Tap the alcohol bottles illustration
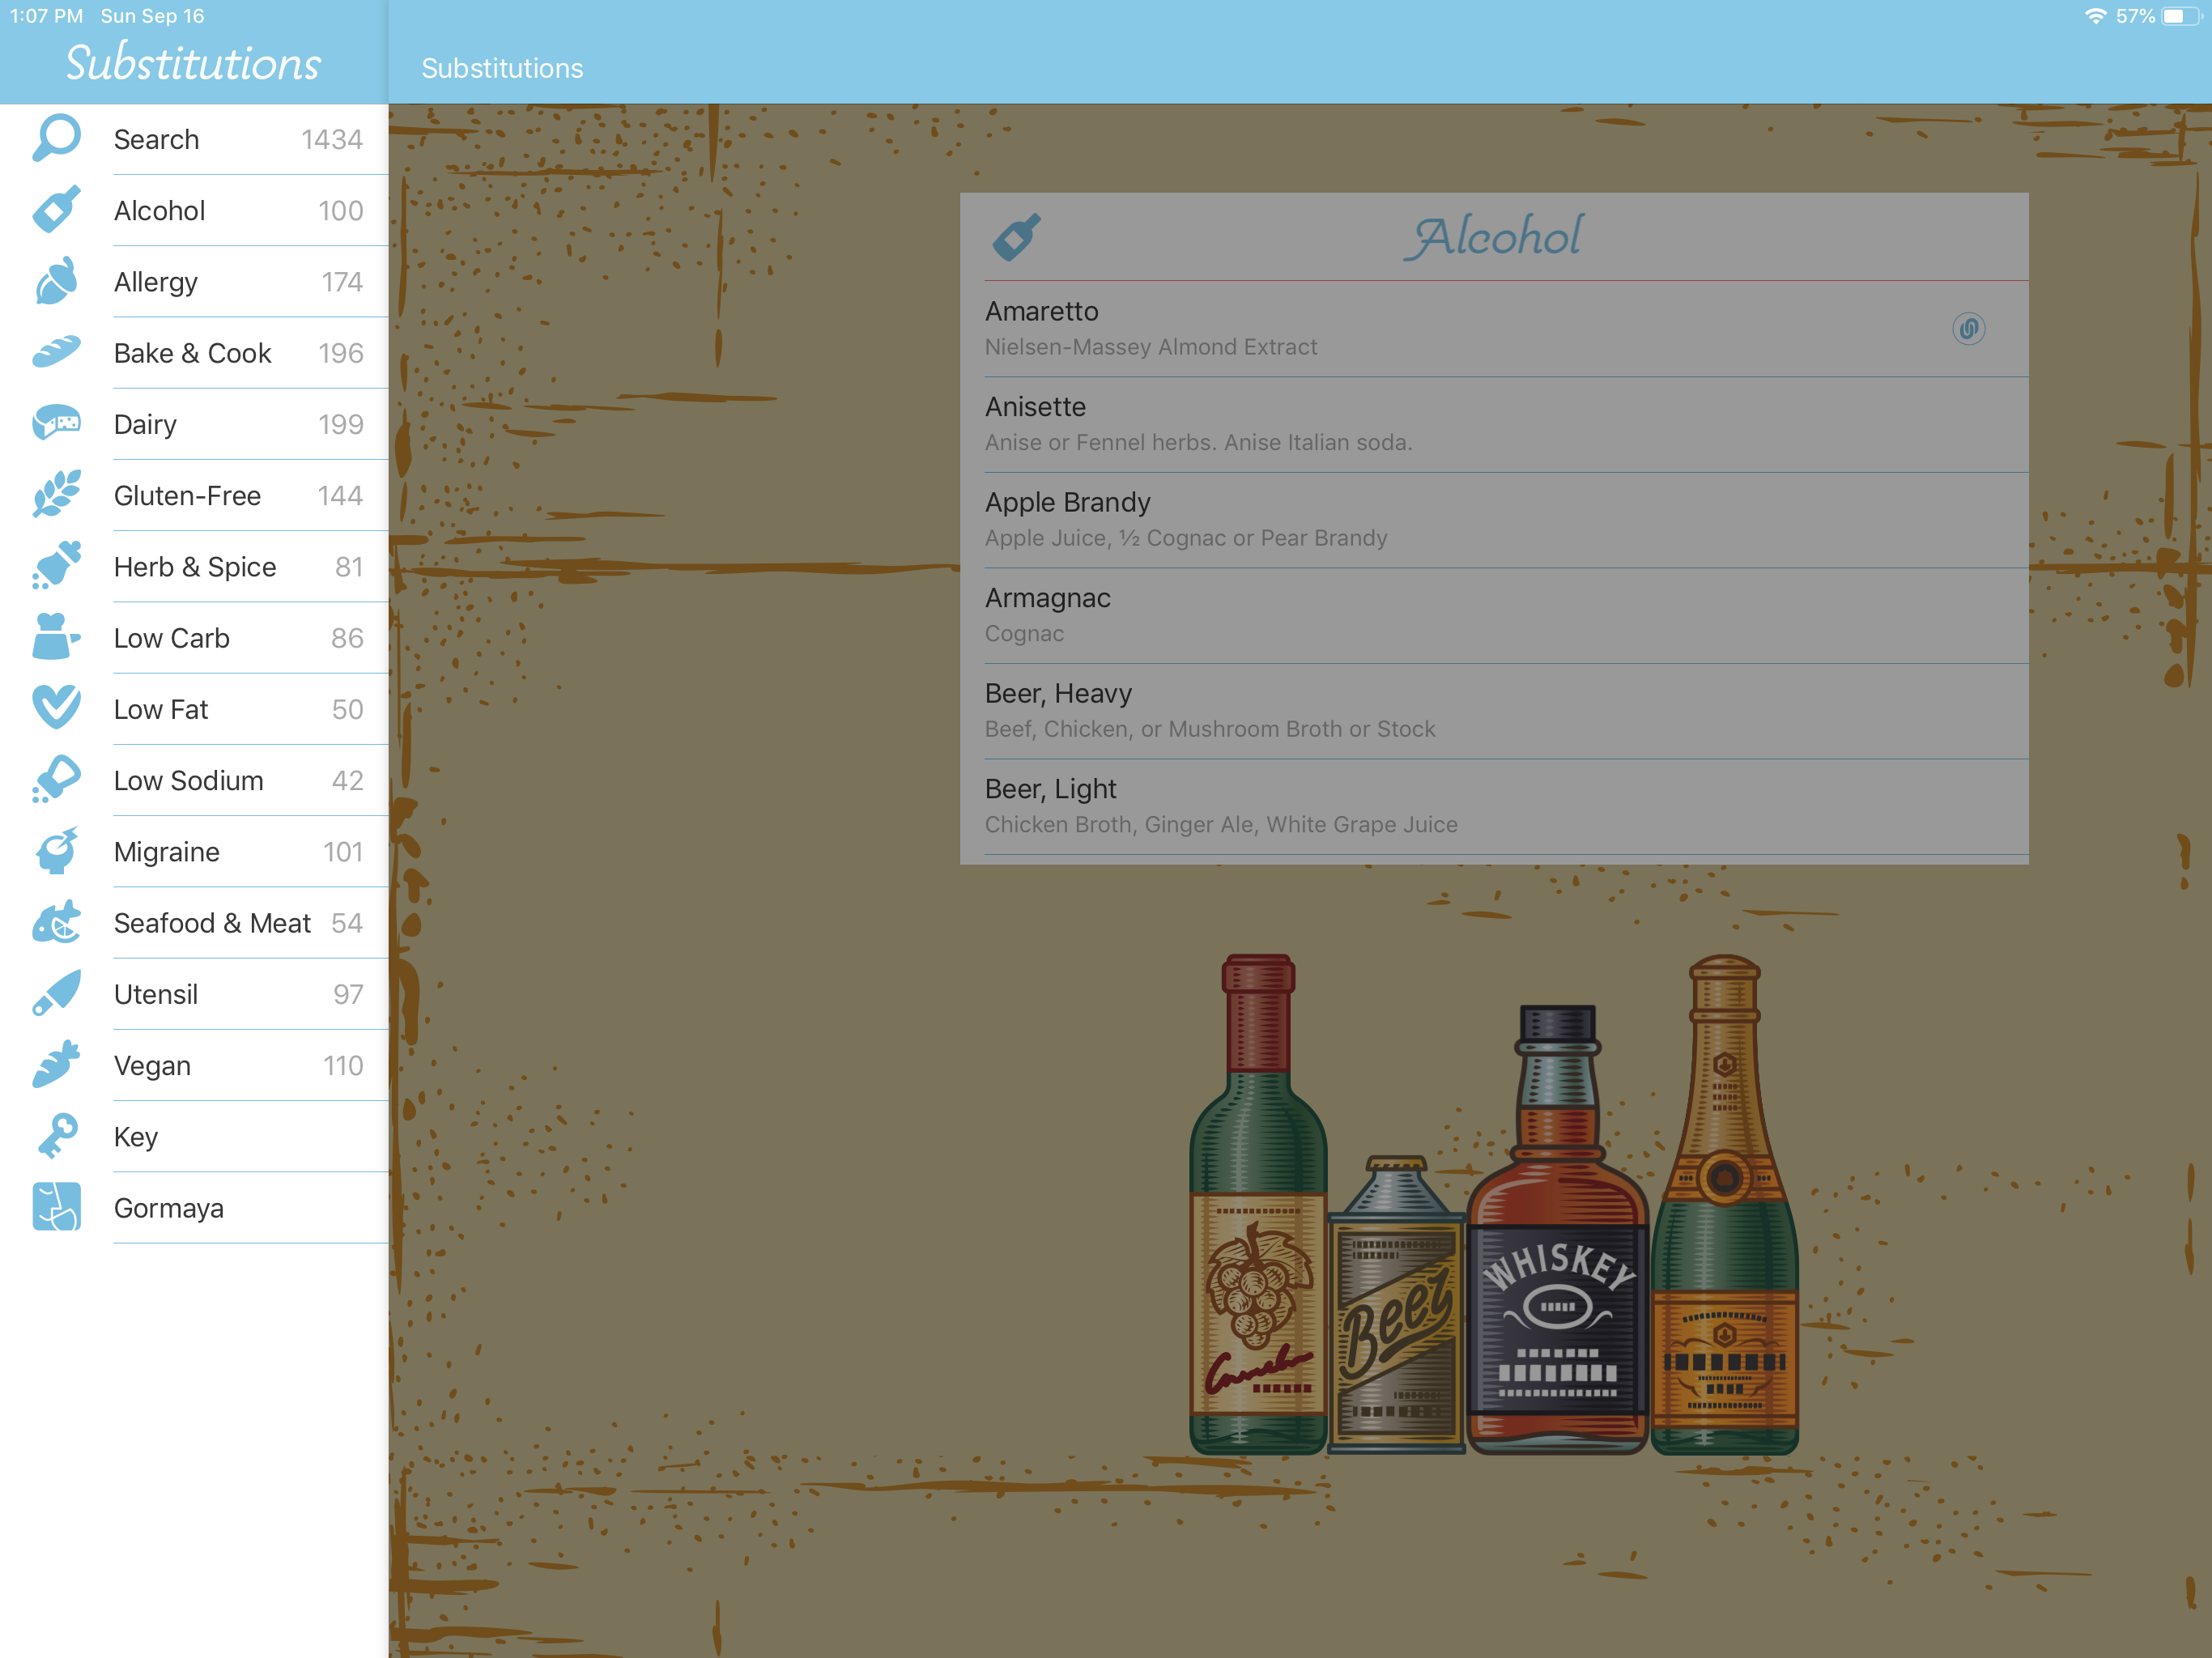This screenshot has width=2212, height=1658. click(1493, 1205)
